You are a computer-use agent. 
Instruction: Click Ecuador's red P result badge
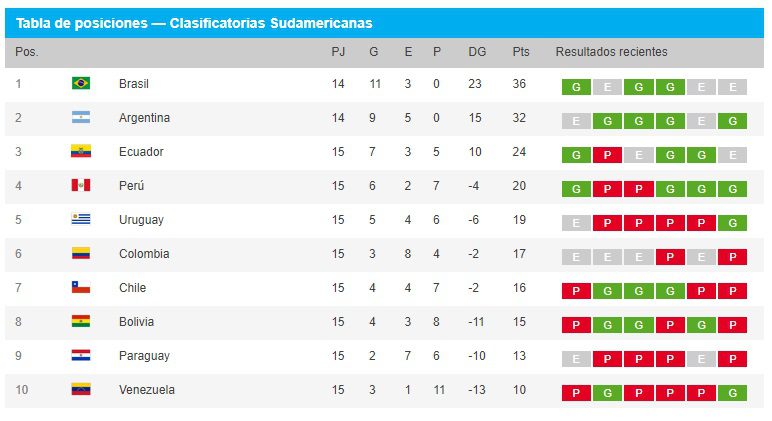(607, 155)
